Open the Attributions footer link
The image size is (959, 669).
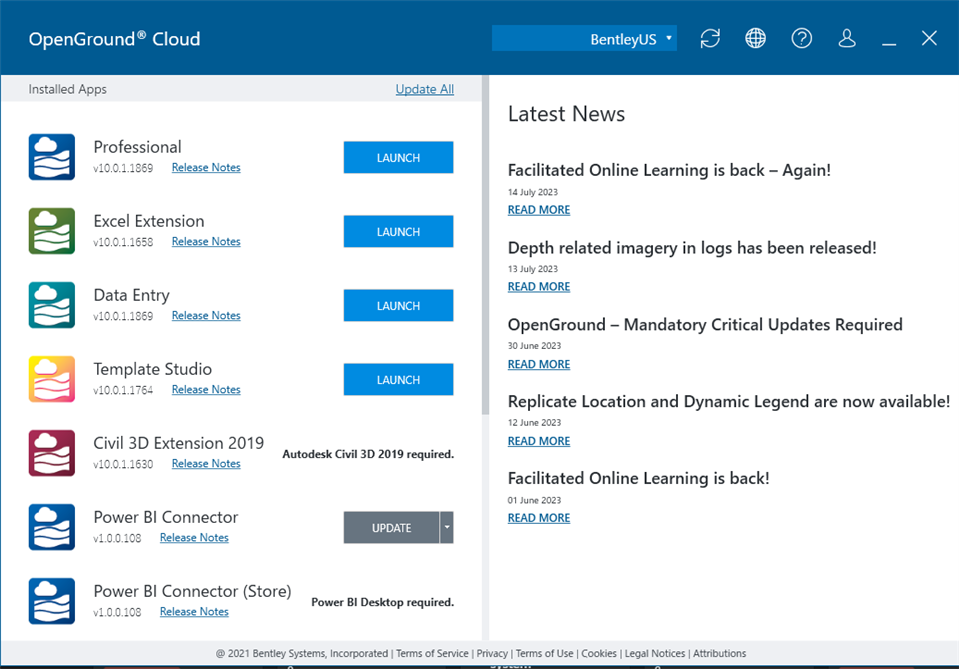click(x=719, y=653)
